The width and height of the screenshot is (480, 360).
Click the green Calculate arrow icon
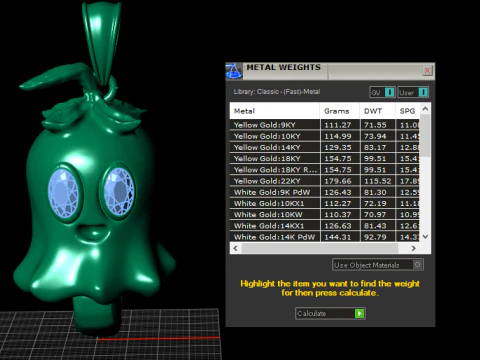click(359, 313)
